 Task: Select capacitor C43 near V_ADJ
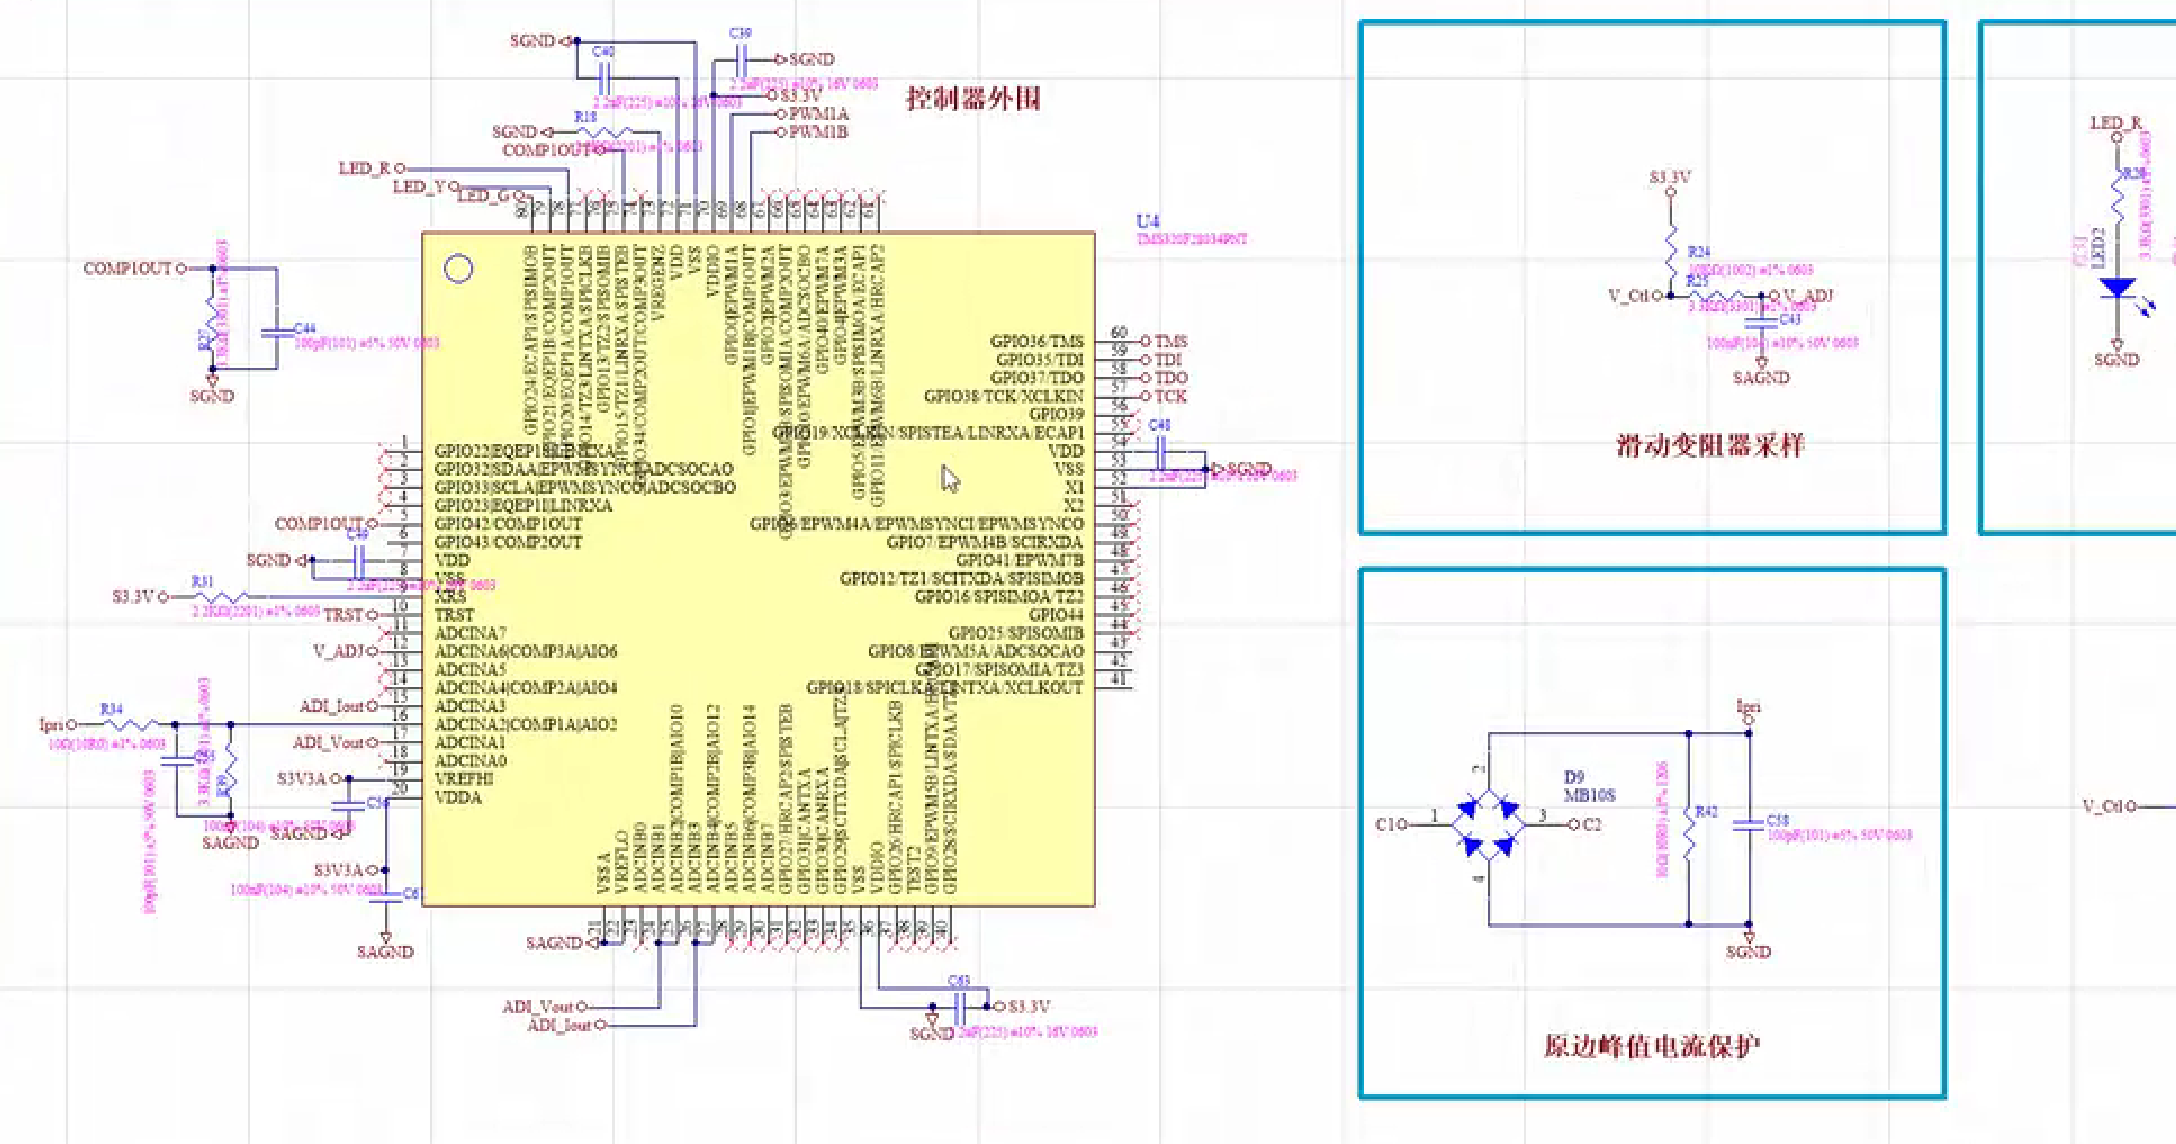point(1761,322)
